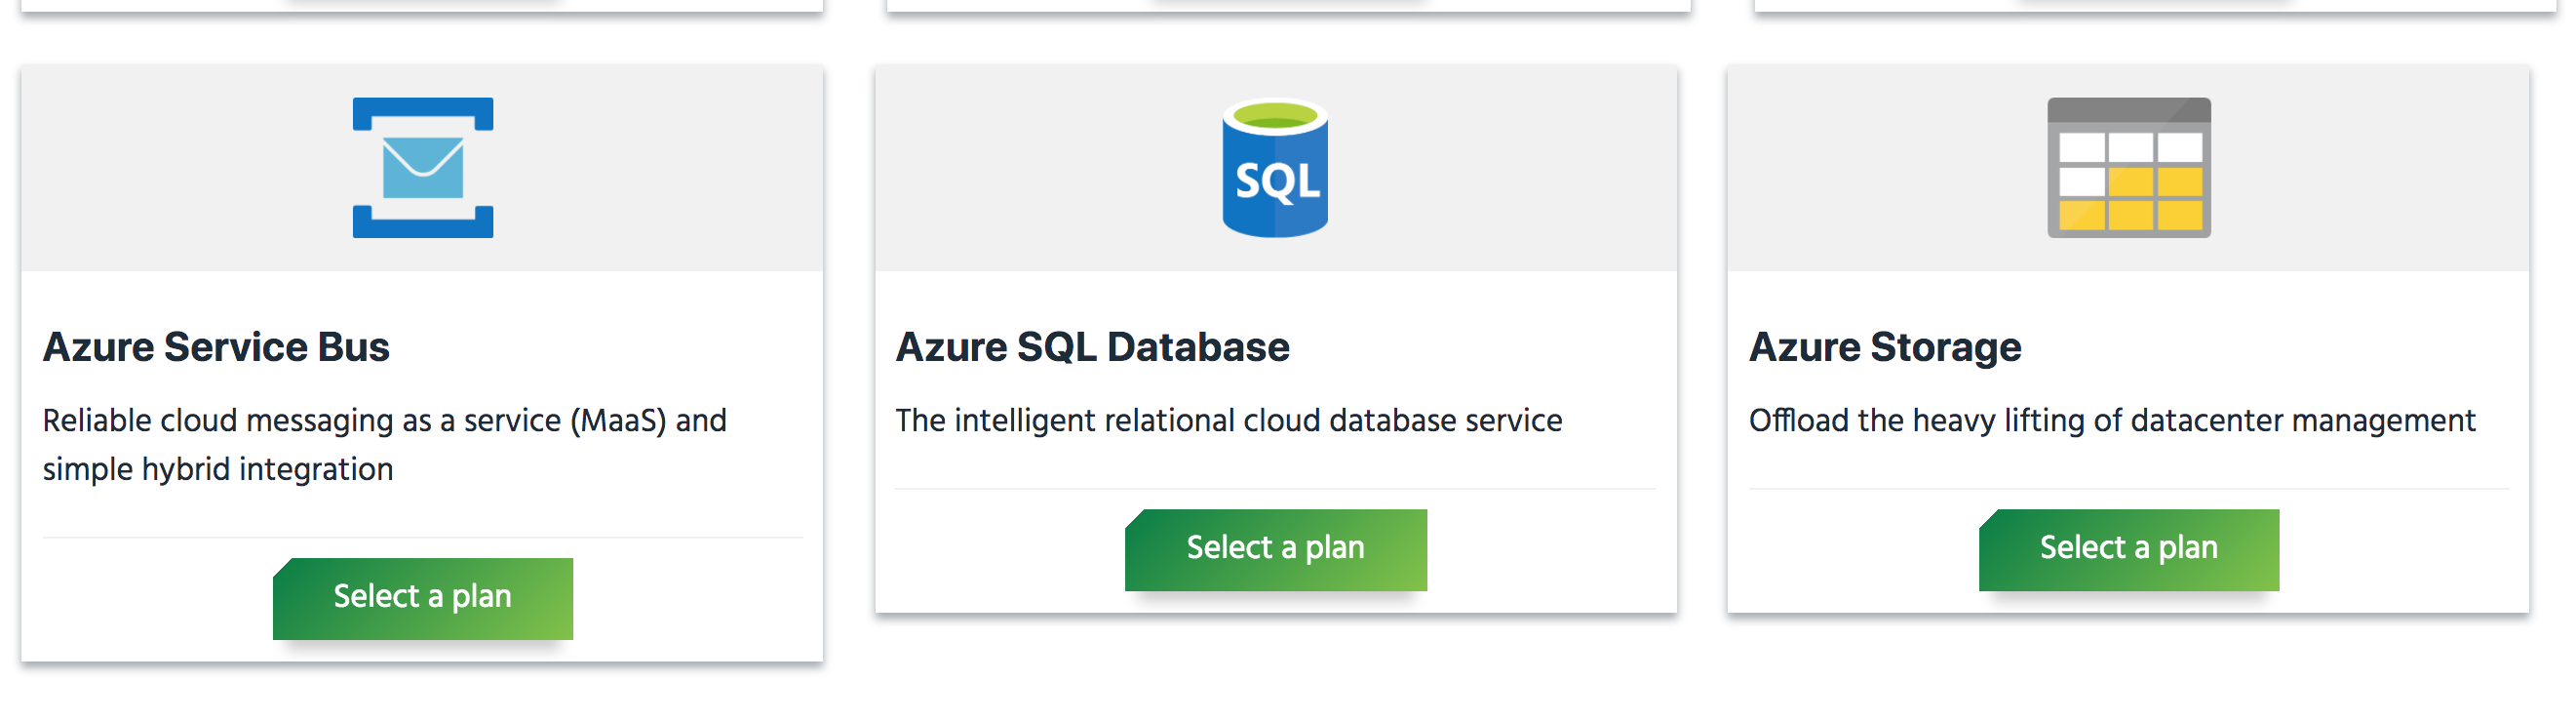Select a plan for Azure Storage
2576x722 pixels.
[x=2128, y=549]
